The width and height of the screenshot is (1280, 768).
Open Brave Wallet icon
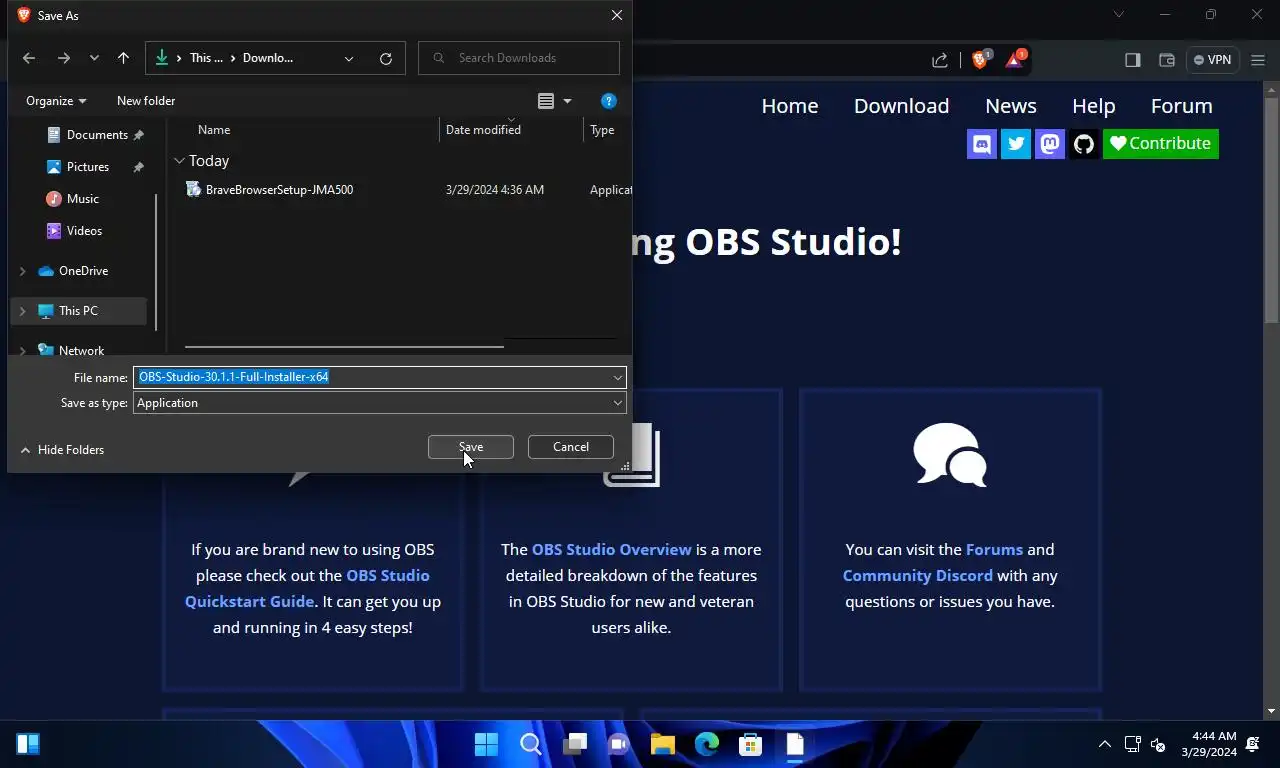[x=1166, y=60]
